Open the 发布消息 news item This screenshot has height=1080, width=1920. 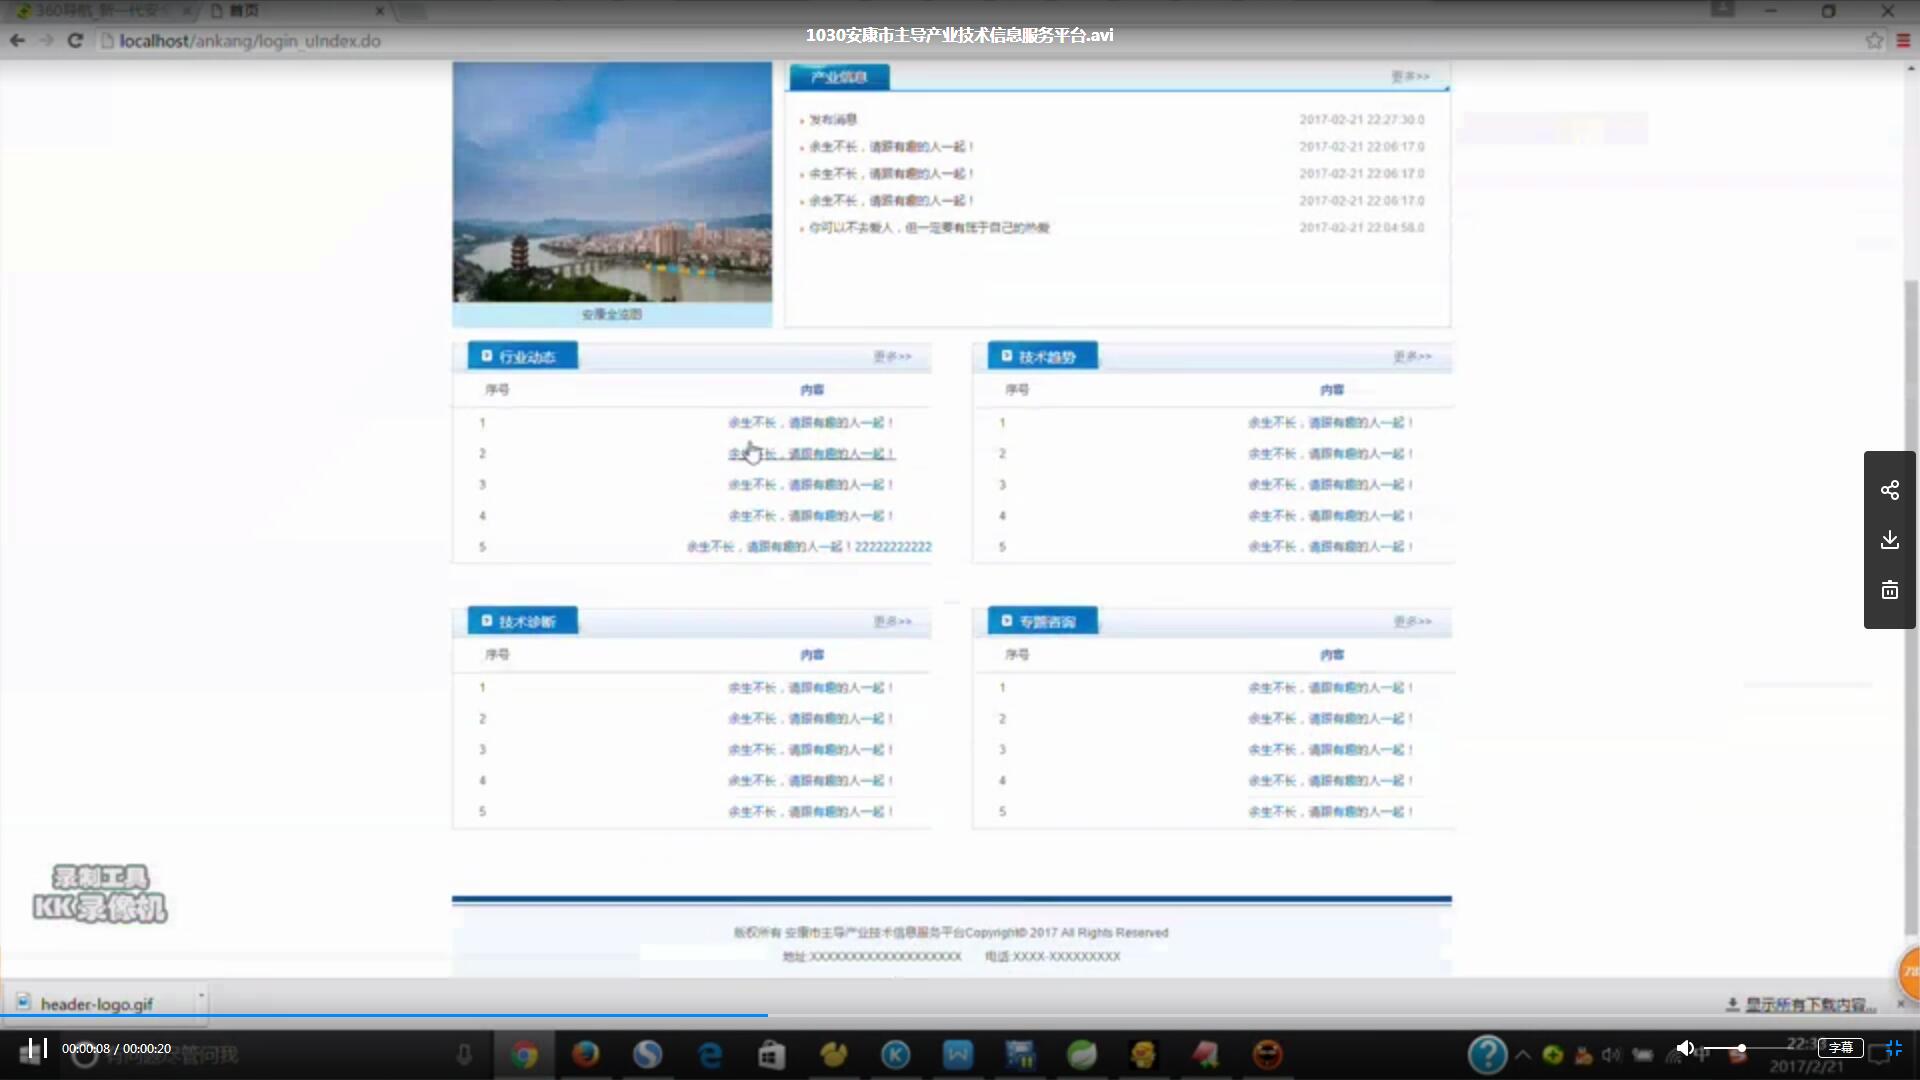tap(833, 120)
